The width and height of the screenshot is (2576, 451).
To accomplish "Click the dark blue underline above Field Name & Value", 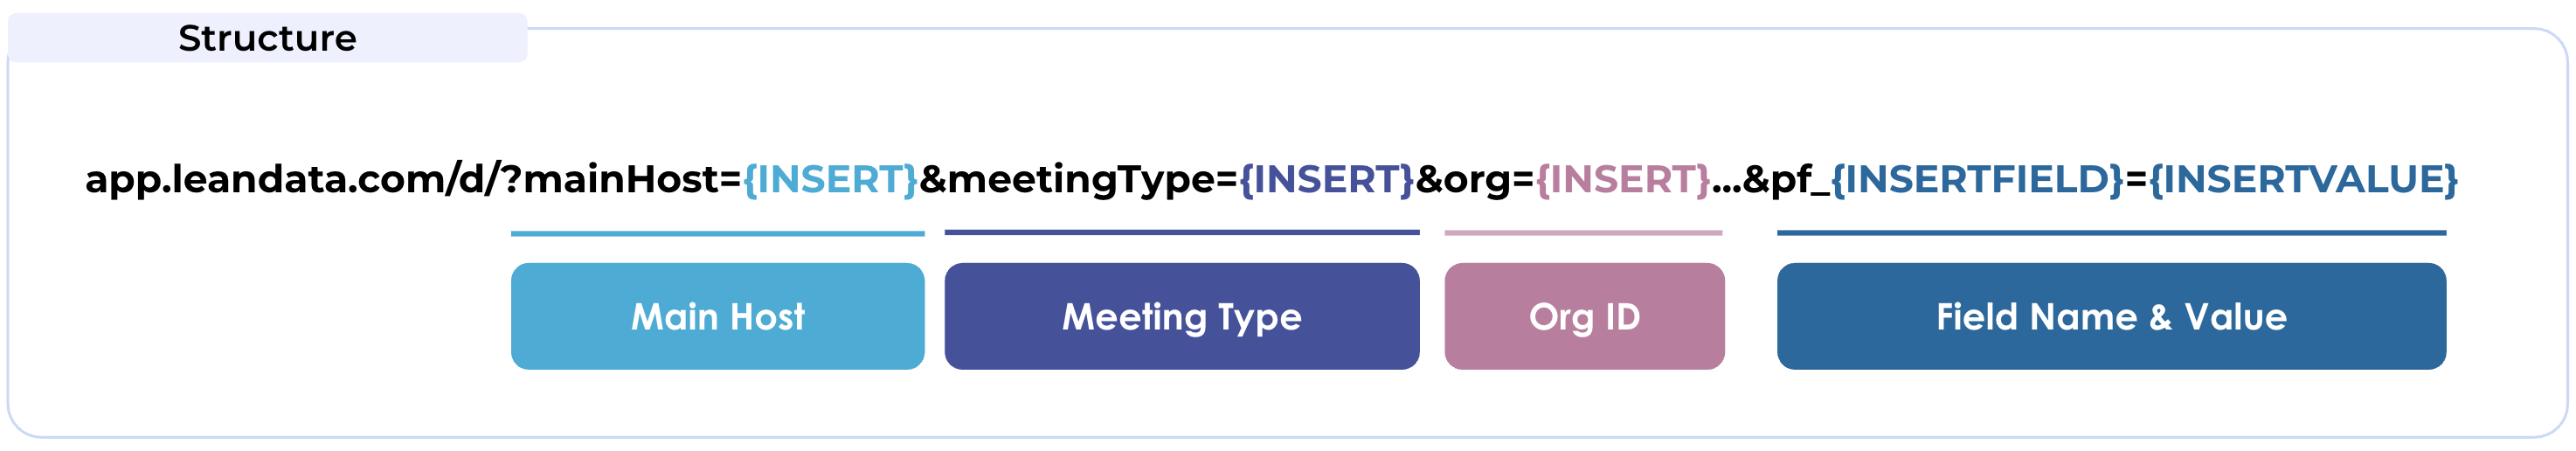I will (x=2110, y=233).
